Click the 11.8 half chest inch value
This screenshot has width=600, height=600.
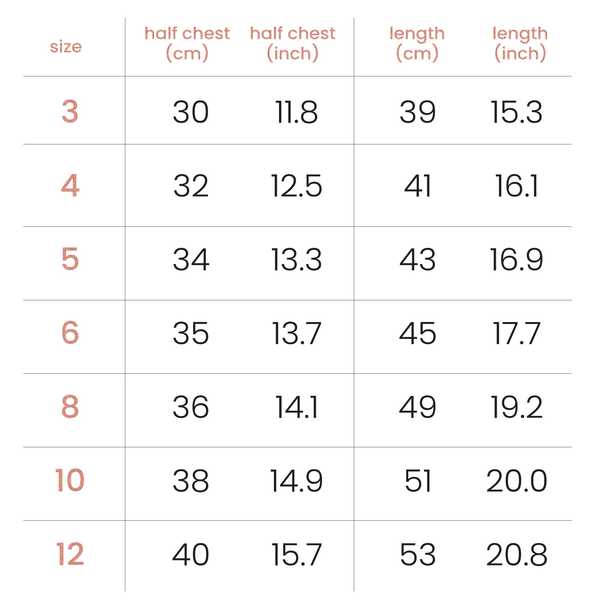click(x=297, y=112)
